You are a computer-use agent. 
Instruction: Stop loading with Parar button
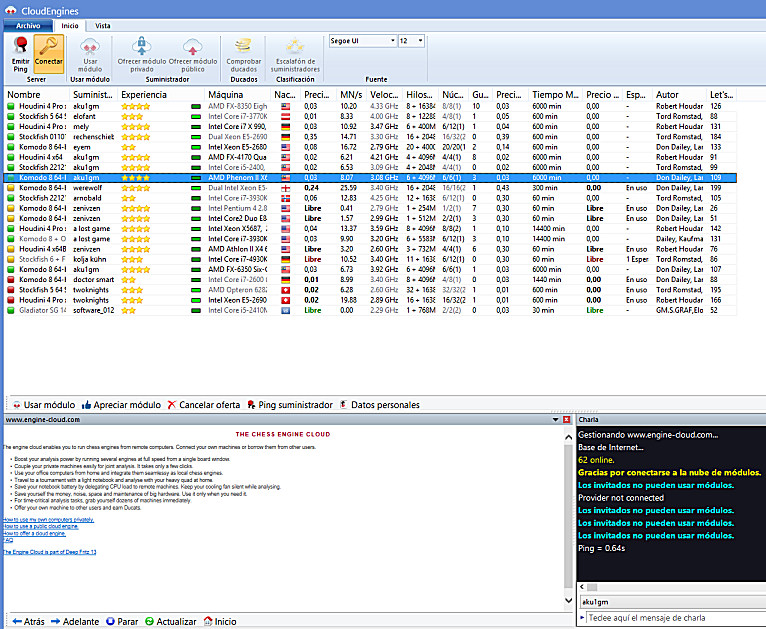[x=122, y=621]
